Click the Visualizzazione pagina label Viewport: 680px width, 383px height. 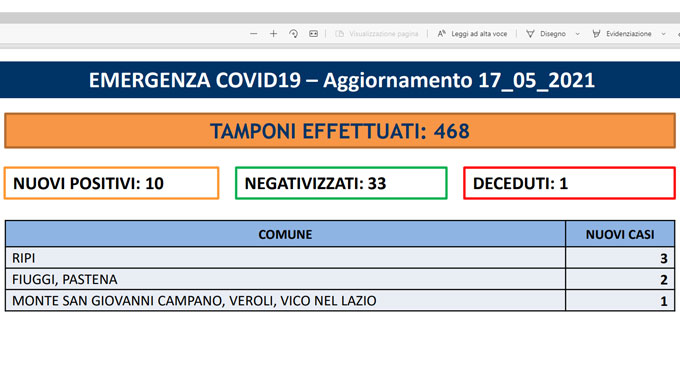tap(383, 34)
